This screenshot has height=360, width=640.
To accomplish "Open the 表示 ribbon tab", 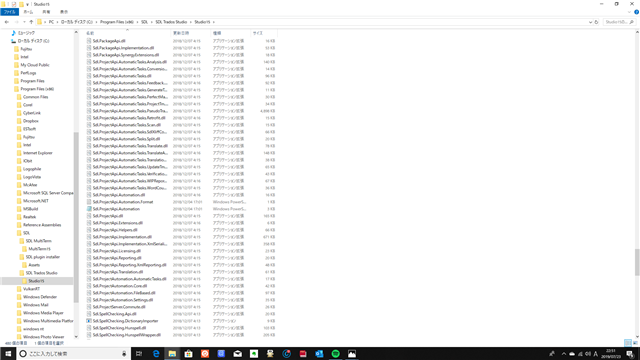I will 64,12.
